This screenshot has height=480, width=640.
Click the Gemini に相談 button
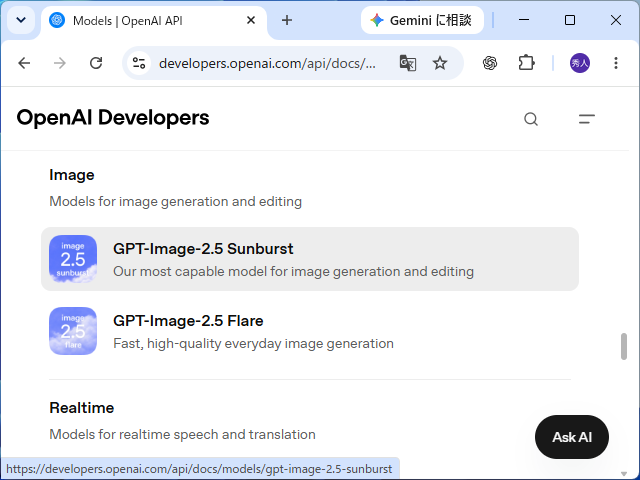pyautogui.click(x=422, y=20)
